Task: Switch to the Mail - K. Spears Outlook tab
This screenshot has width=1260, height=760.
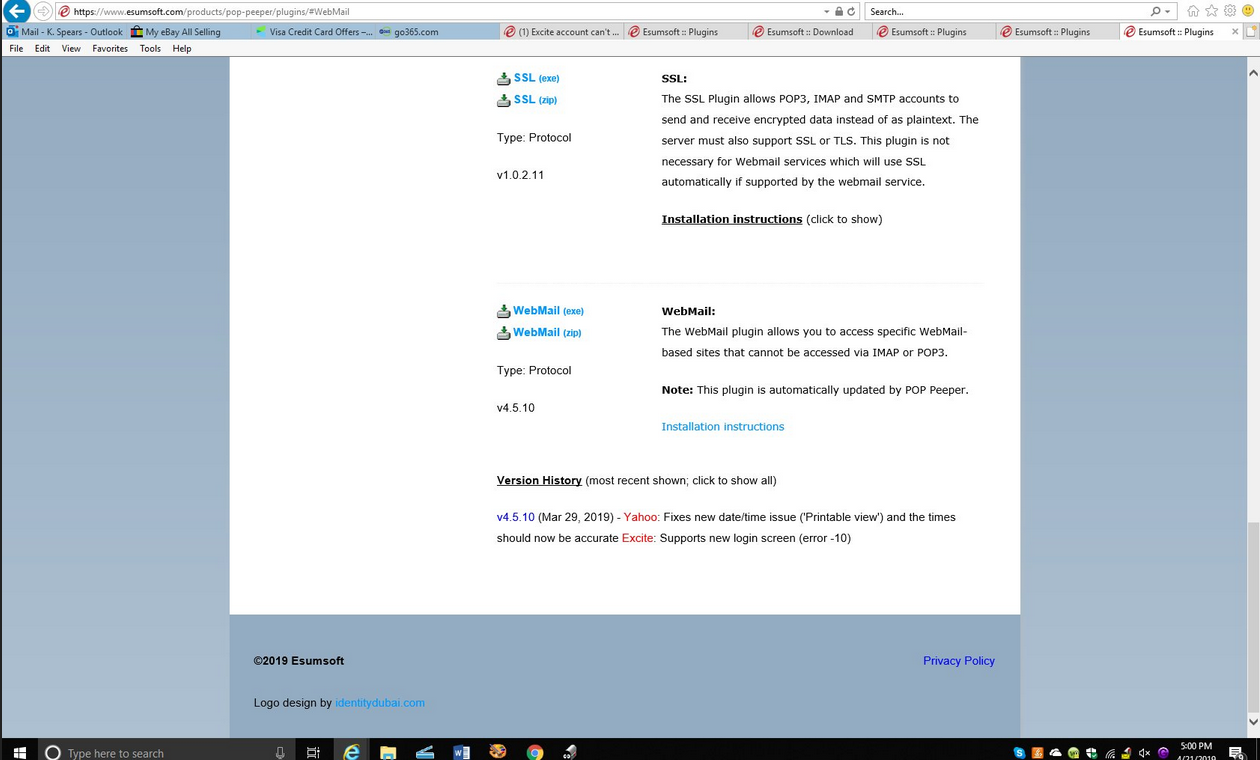Action: point(64,32)
